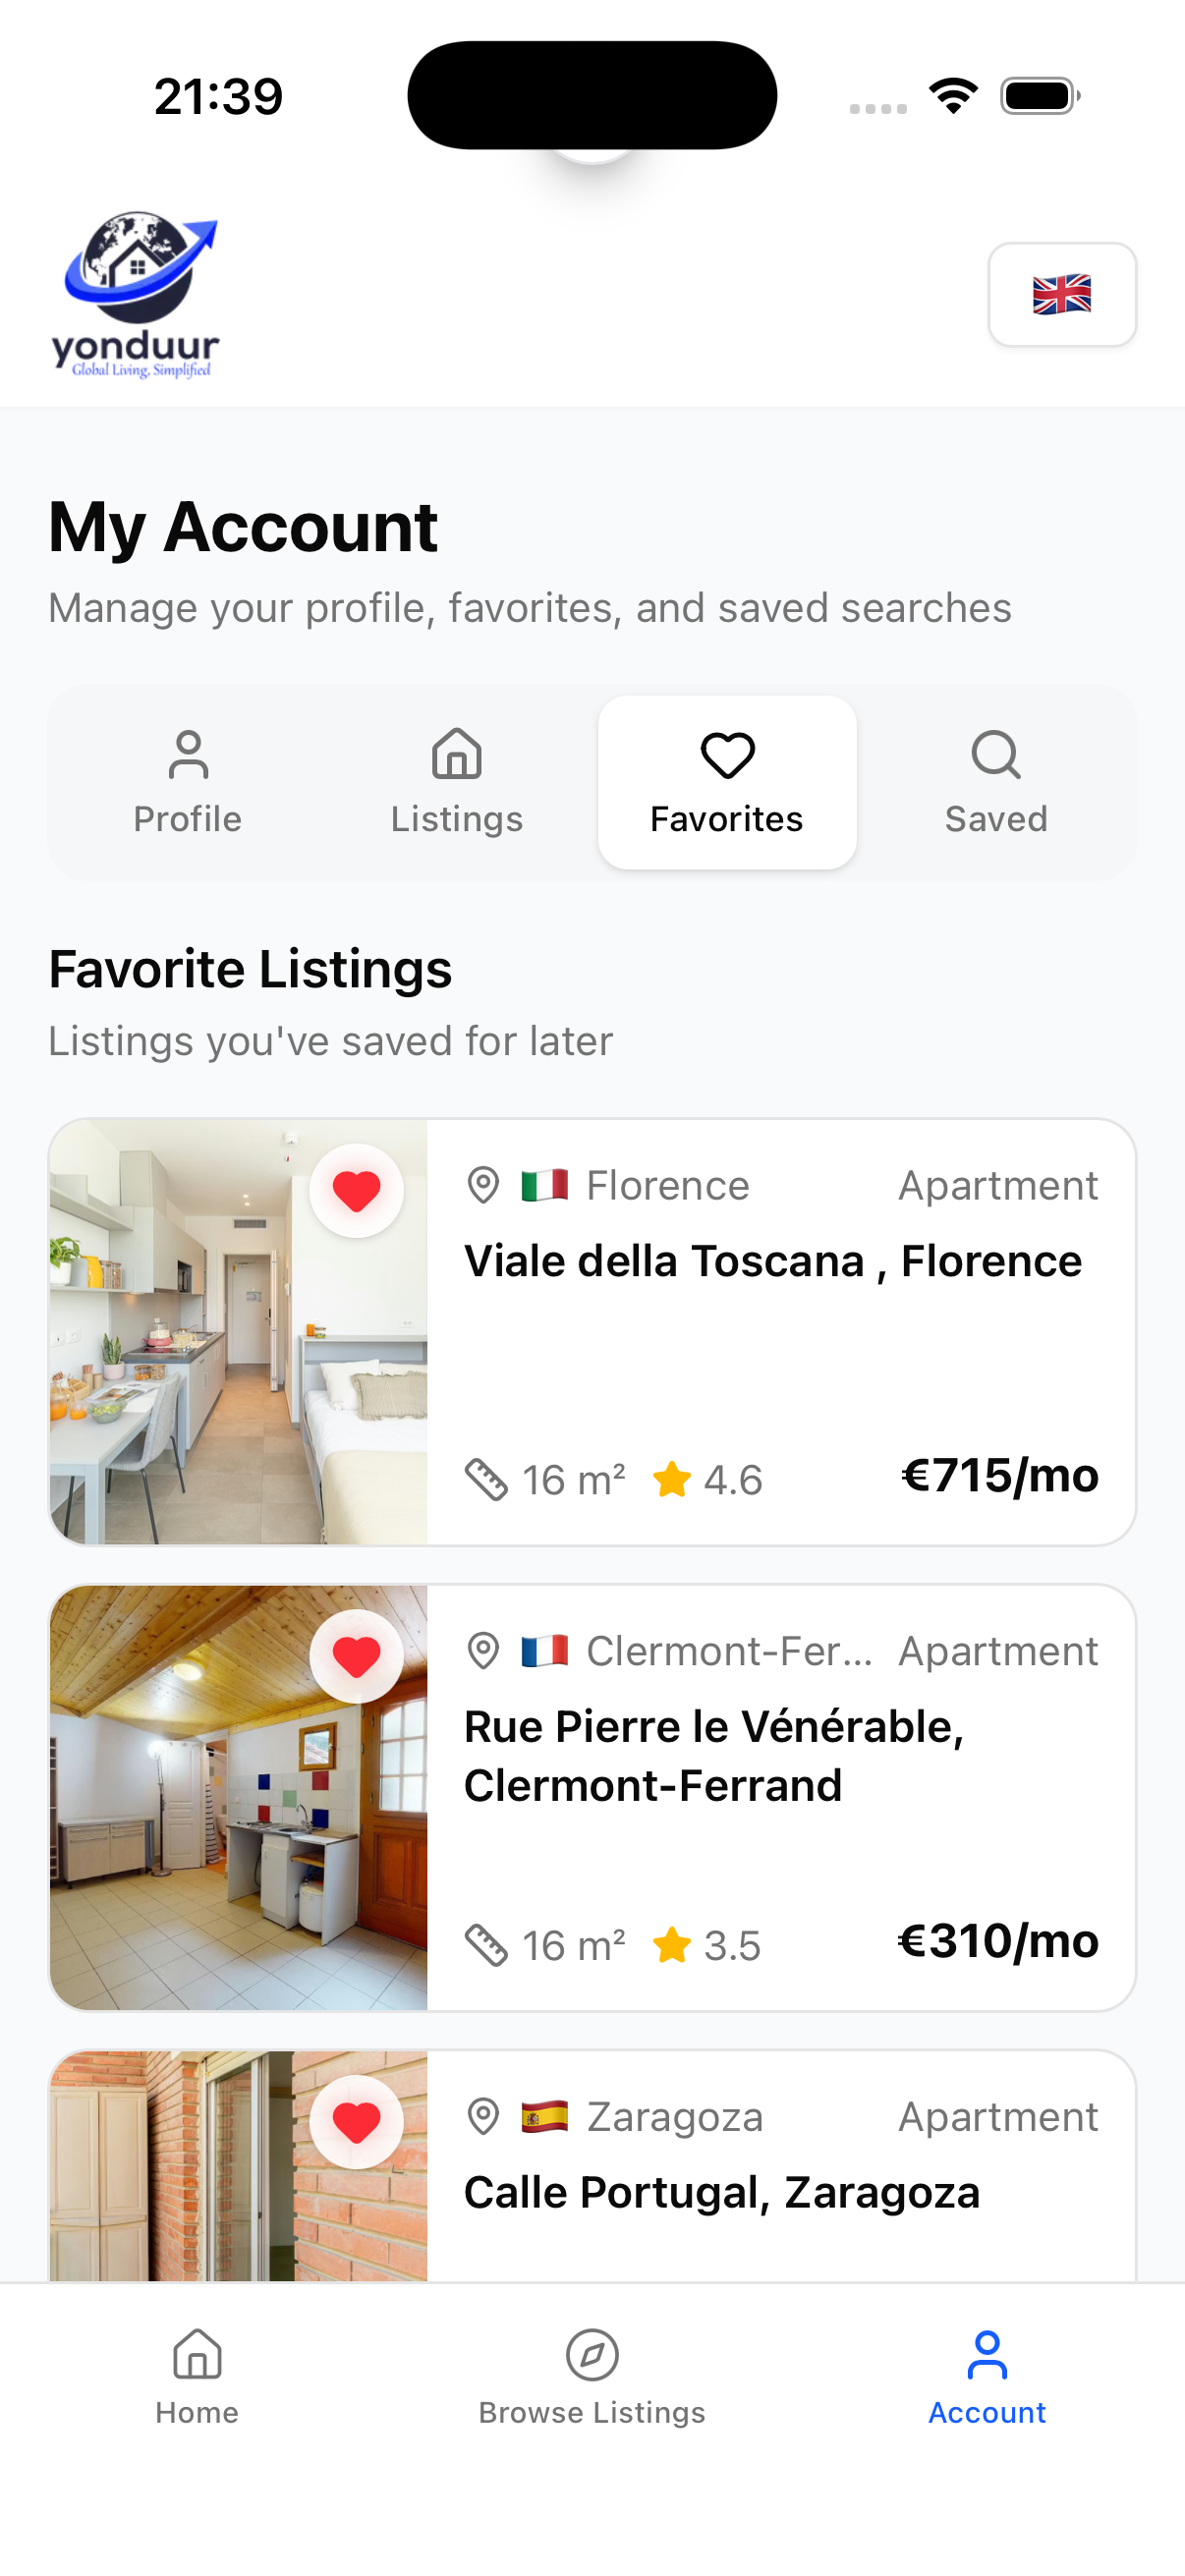Open Calle Portugal, Zaragoza listing
Screen dimensions: 1185x2576
721,2192
